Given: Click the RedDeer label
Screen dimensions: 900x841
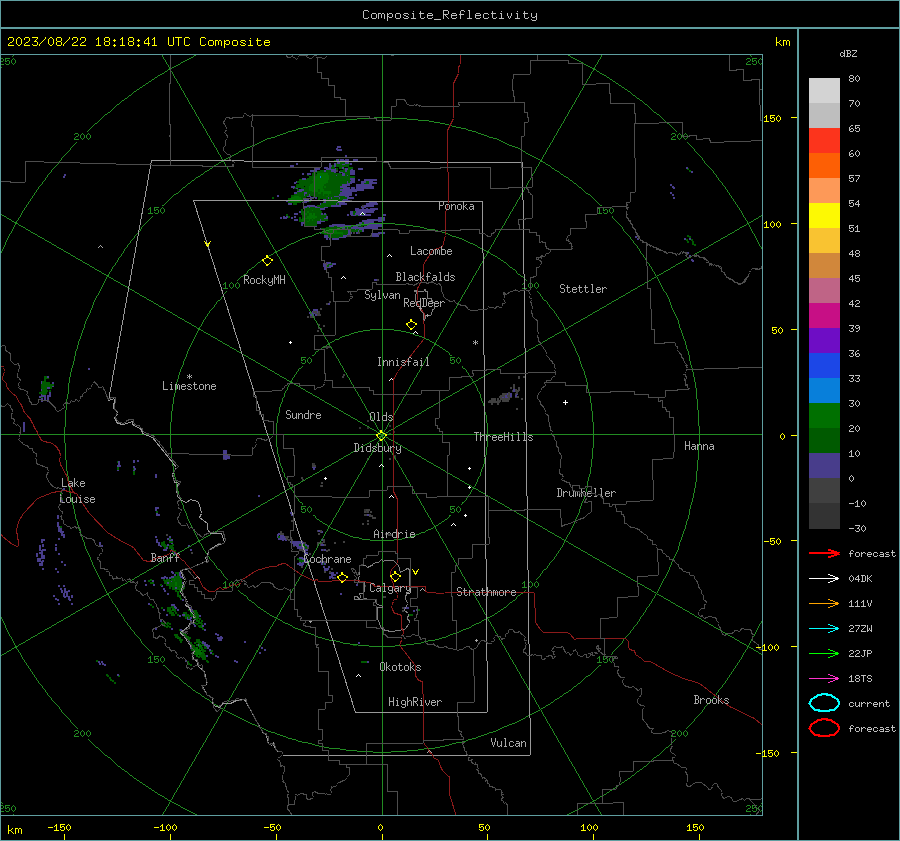Looking at the screenshot, I should tap(424, 303).
